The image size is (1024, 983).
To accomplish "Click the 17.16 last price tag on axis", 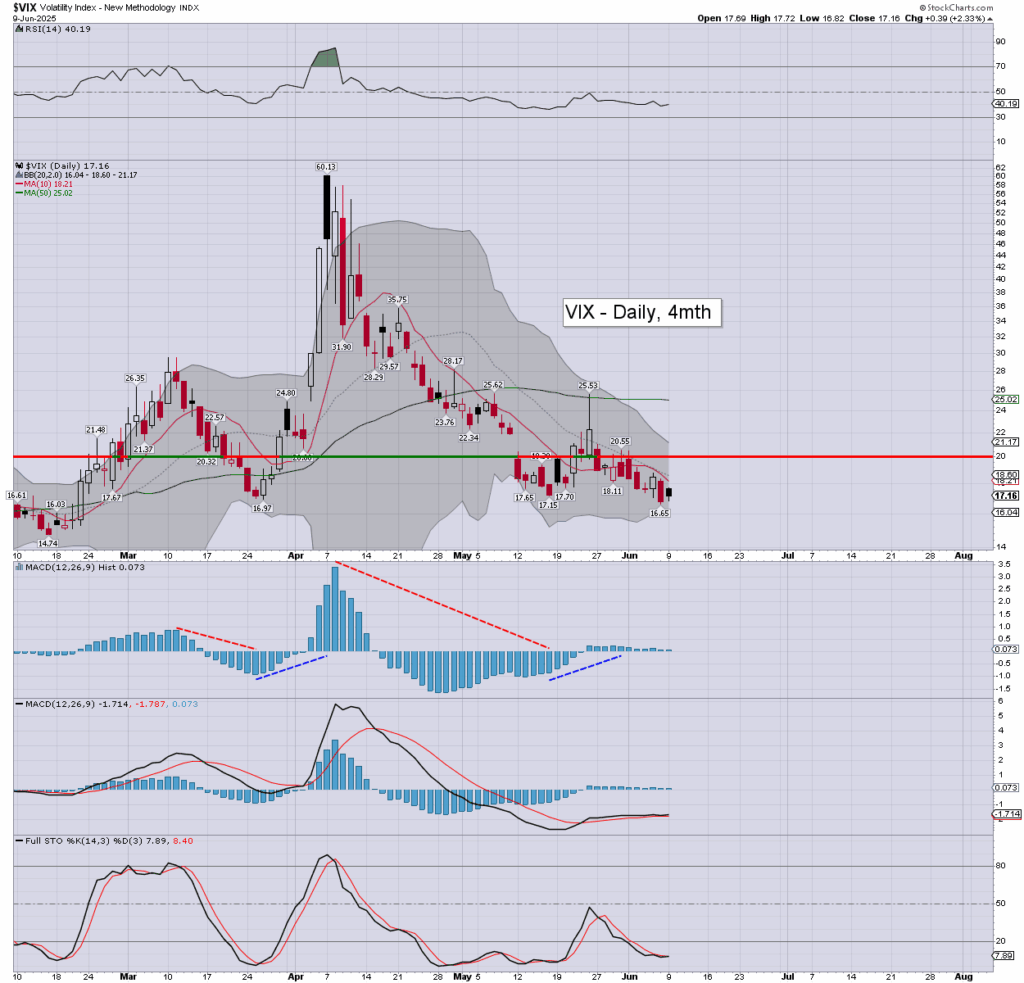I will (1005, 495).
